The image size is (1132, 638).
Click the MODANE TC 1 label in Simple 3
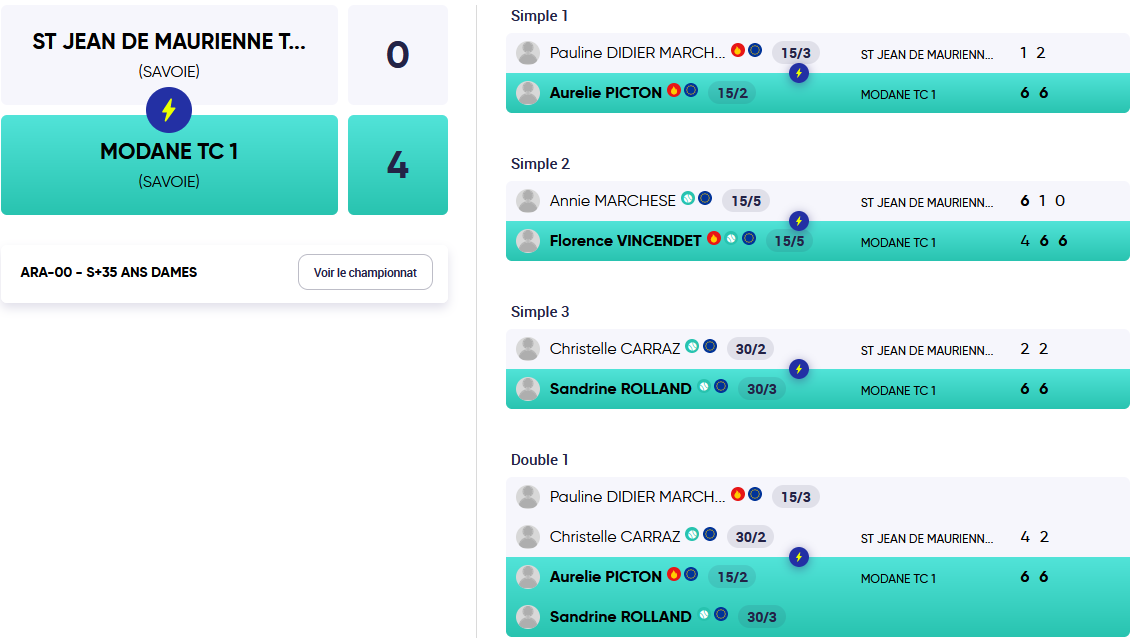click(x=898, y=390)
